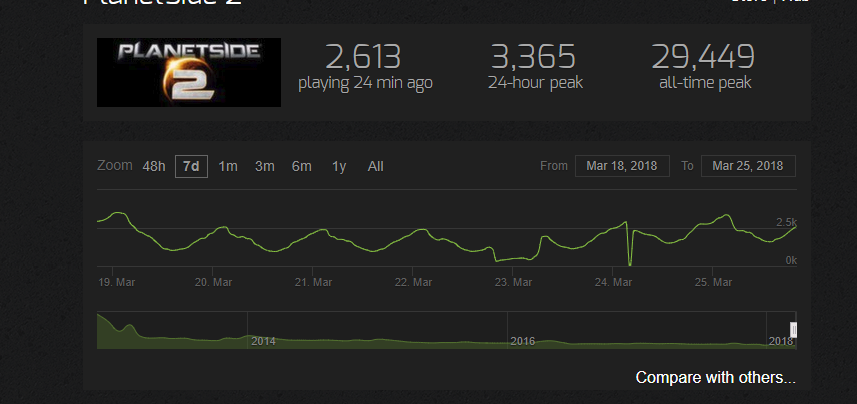Zoom the chart to 6m

click(302, 166)
